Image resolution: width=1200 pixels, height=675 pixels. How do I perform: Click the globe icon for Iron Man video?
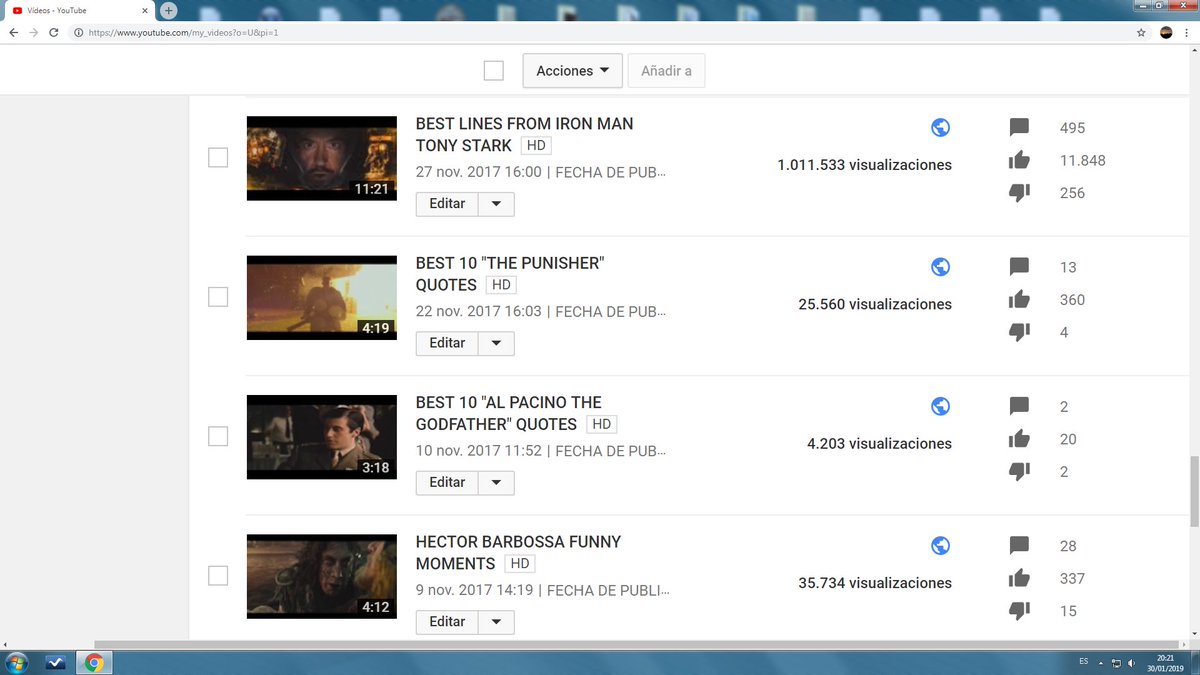[x=940, y=127]
